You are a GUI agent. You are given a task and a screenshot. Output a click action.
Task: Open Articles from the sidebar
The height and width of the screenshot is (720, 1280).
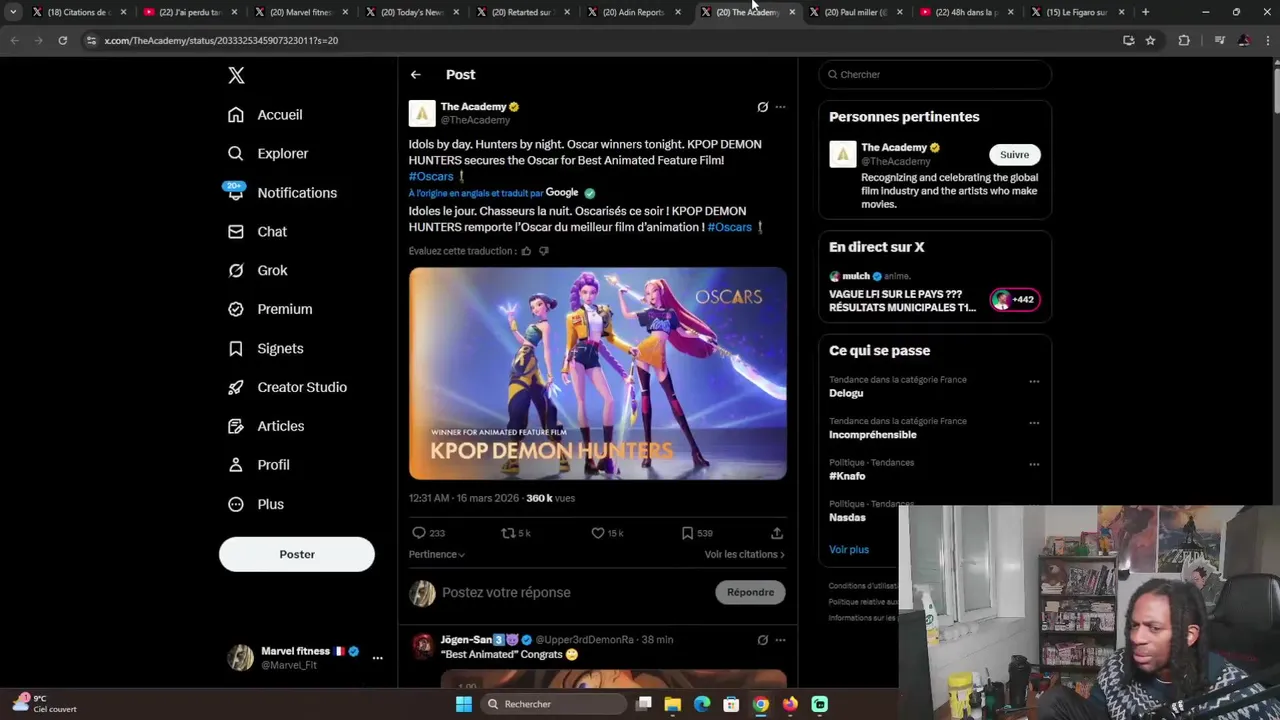tap(266, 427)
